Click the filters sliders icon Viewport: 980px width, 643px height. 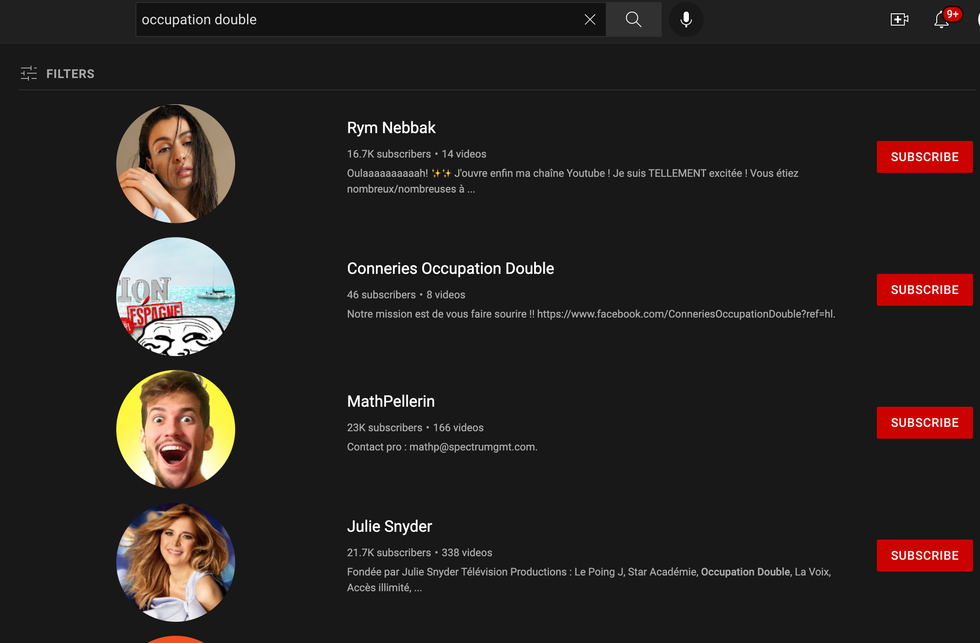[x=30, y=73]
